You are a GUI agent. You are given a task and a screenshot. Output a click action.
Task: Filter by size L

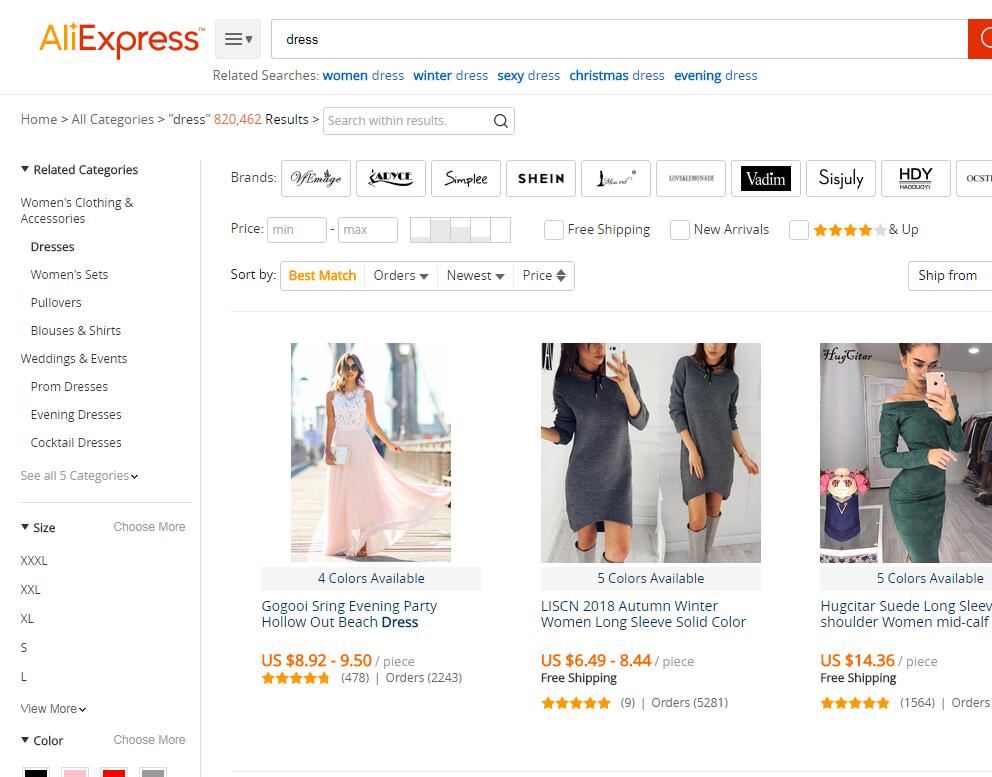click(x=24, y=677)
